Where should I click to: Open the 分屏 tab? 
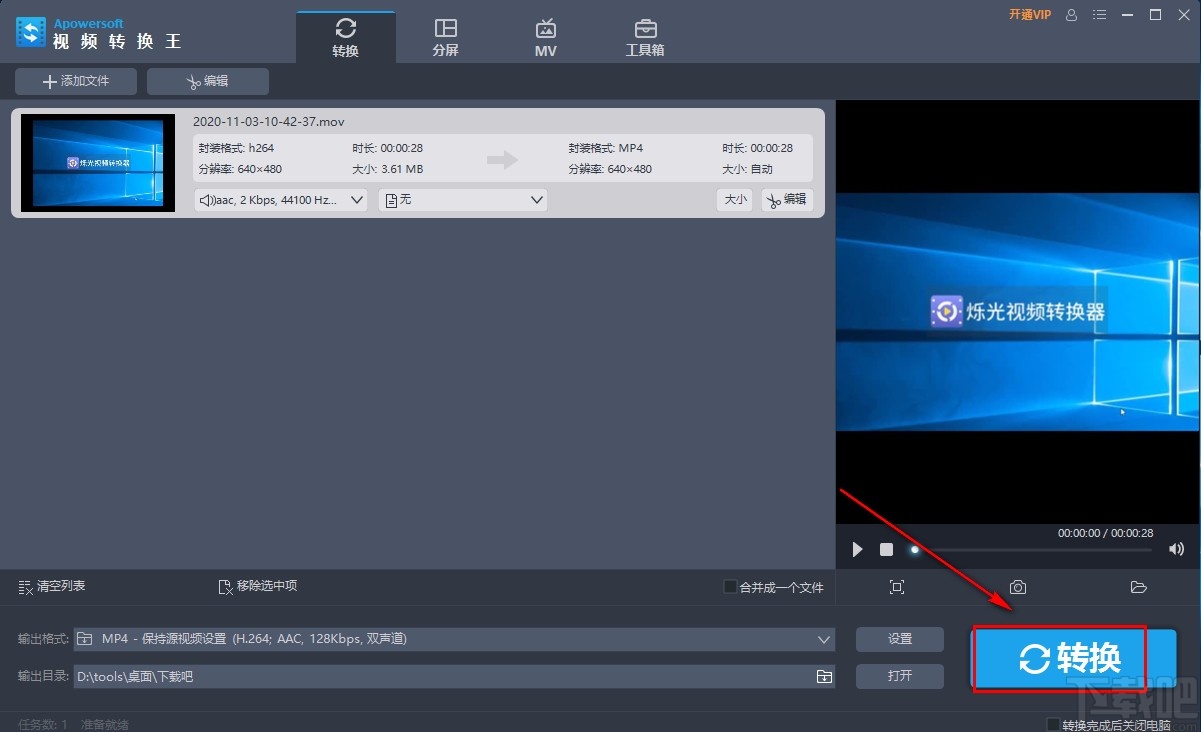[446, 37]
